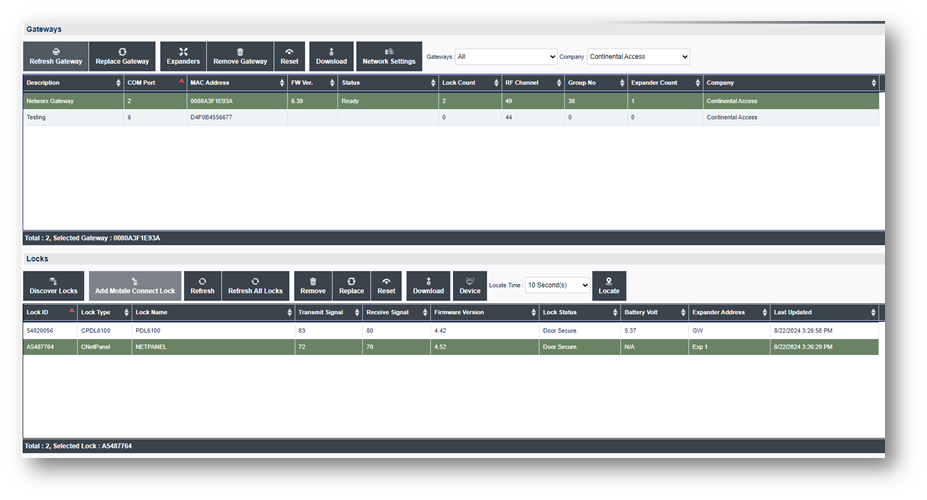
Task: Open the Expanders tool
Action: 183,56
